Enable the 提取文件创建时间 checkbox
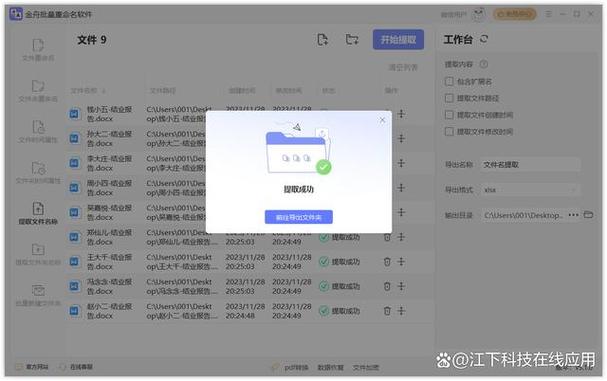 click(449, 115)
